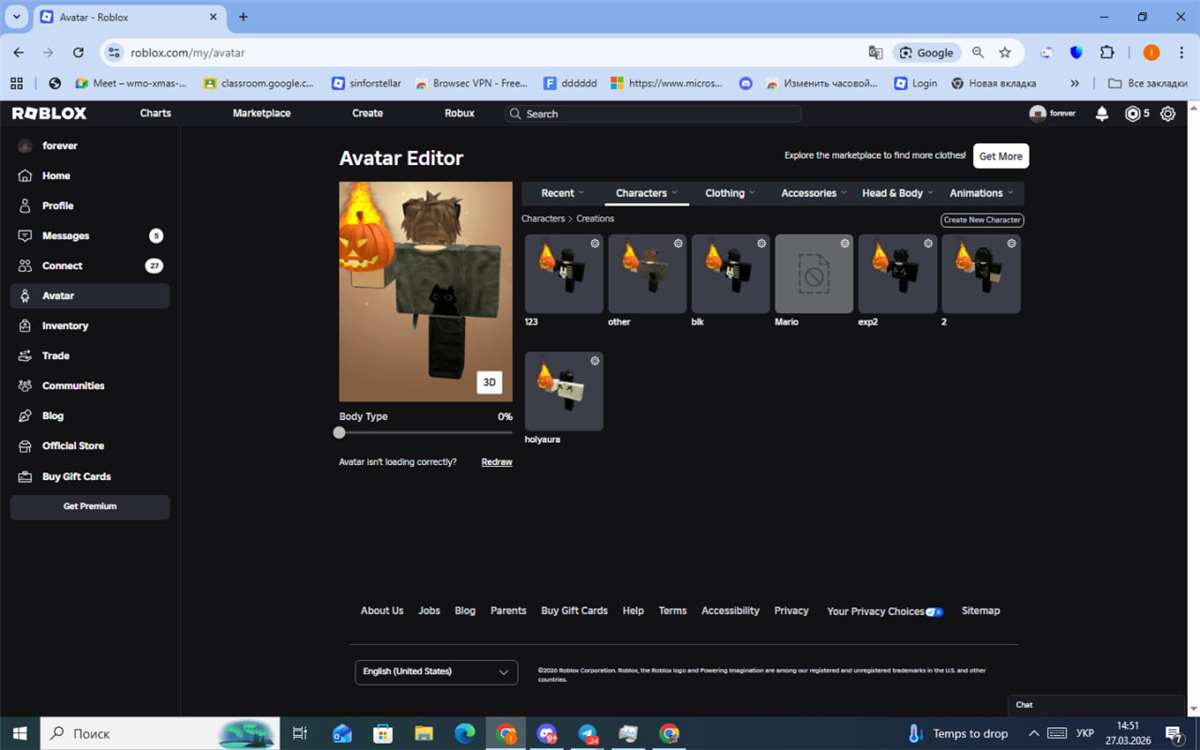This screenshot has height=750, width=1200.
Task: Open the English (United States) language selector
Action: 435,671
